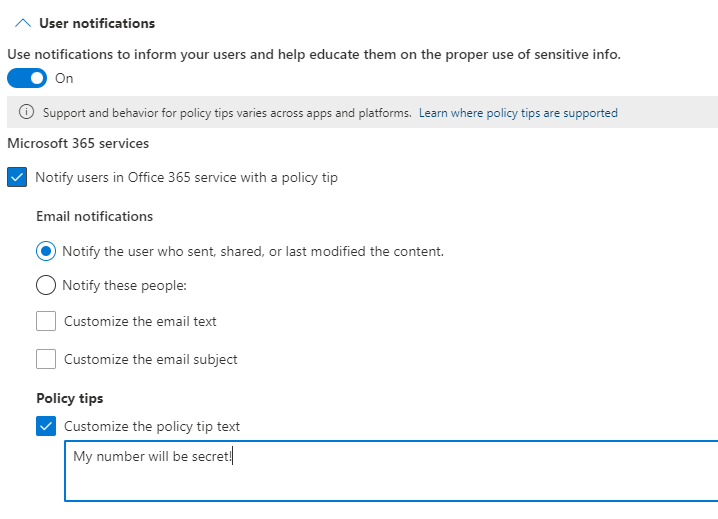Turn off the user notifications toggle switch
This screenshot has width=718, height=519.
point(27,78)
